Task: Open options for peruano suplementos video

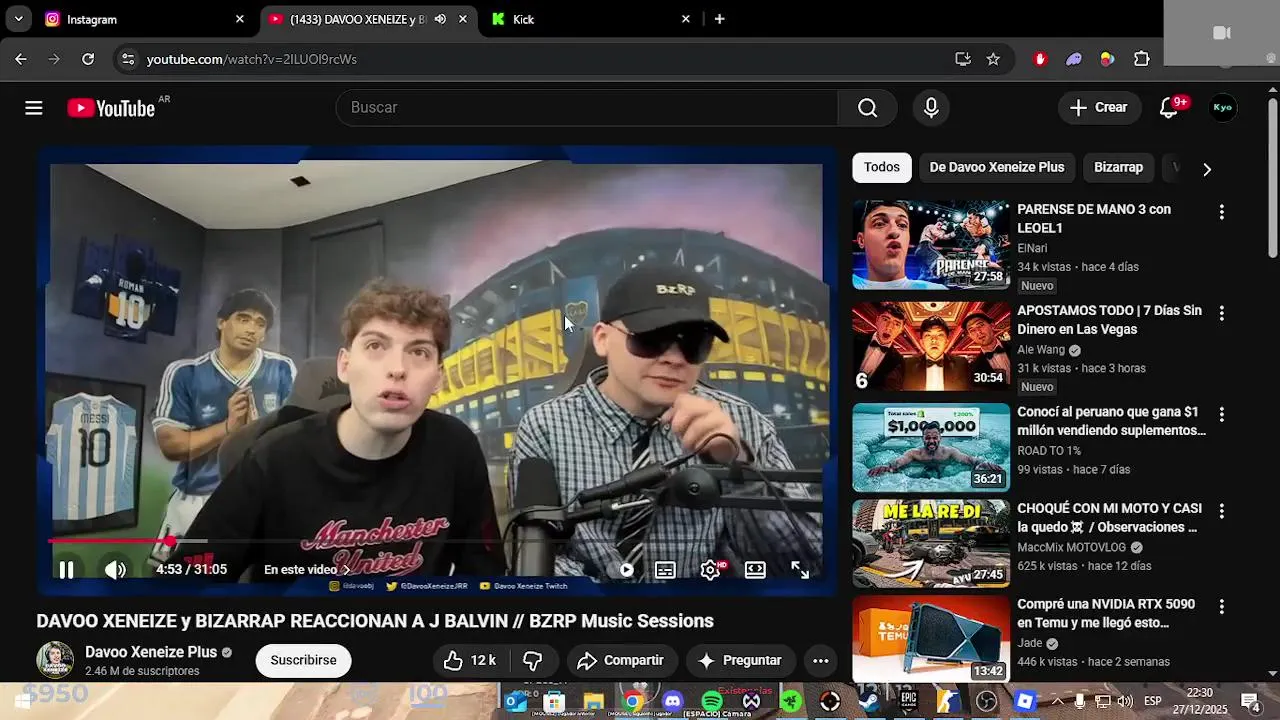Action: (x=1221, y=414)
